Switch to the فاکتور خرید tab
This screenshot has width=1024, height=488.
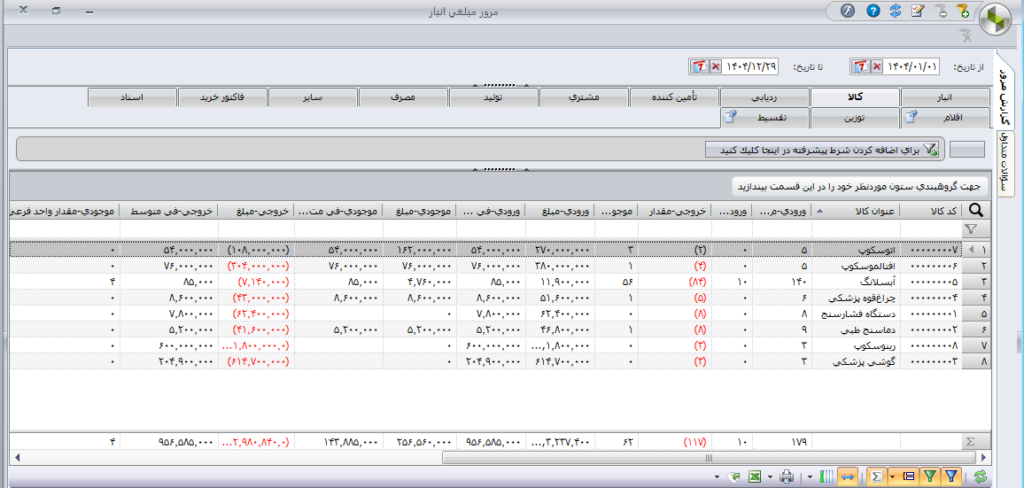(223, 97)
